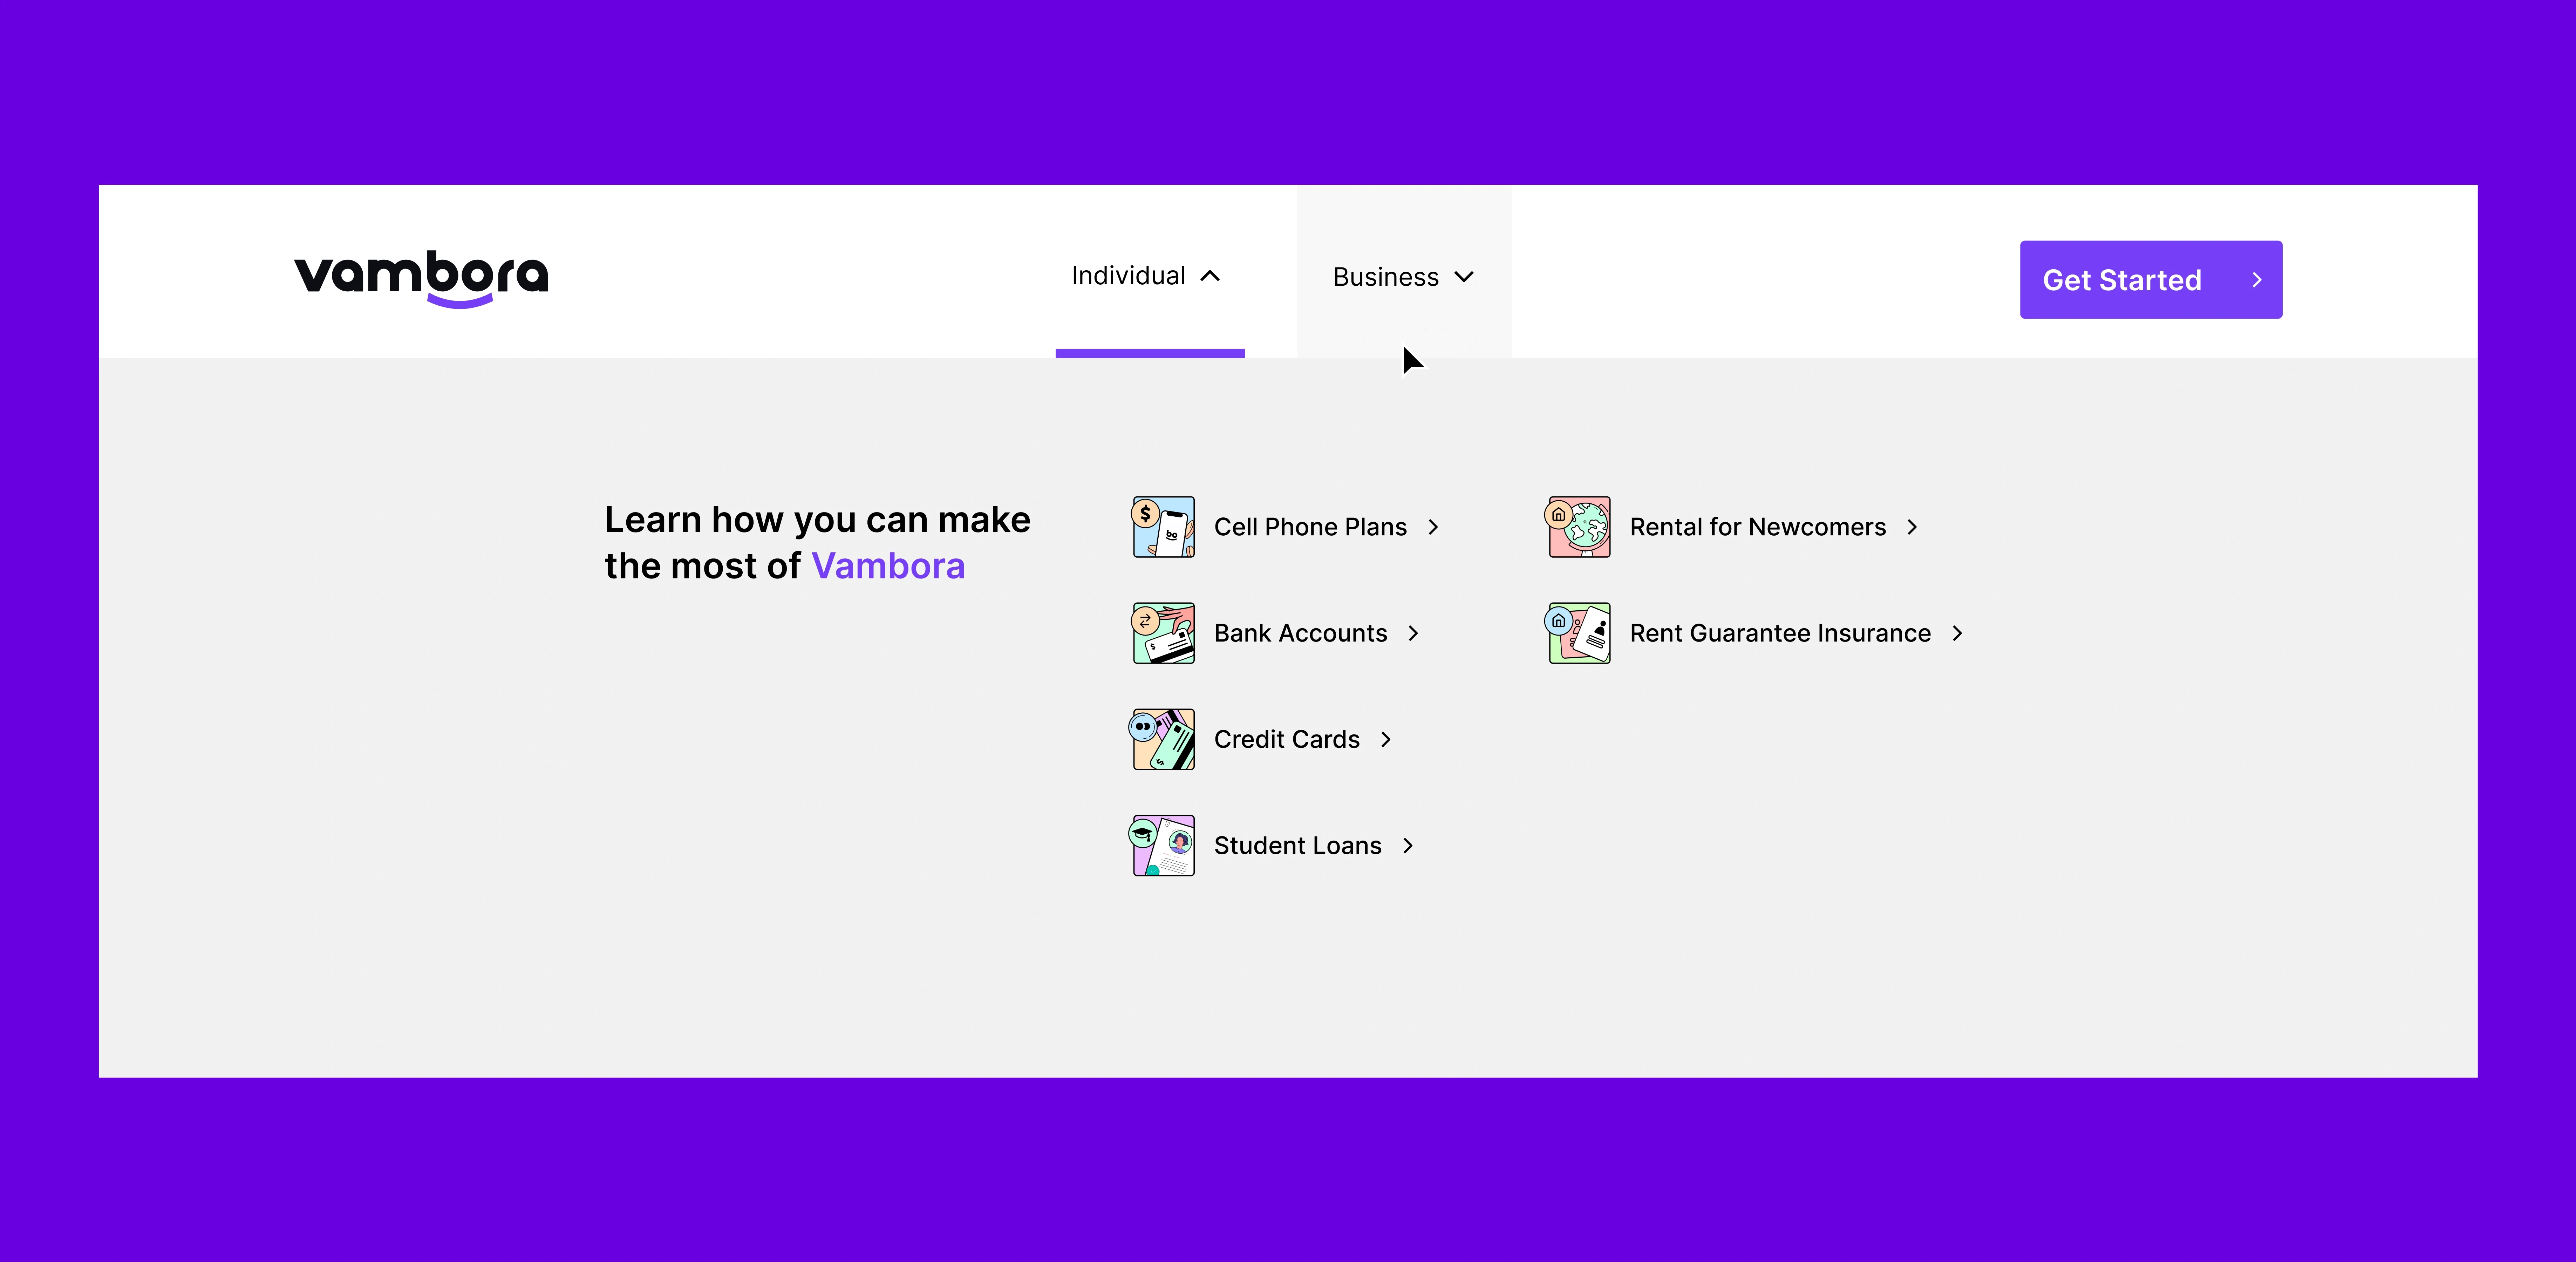Click the chevron next to Cell Phone Plans
This screenshot has width=2576, height=1262.
(1433, 527)
